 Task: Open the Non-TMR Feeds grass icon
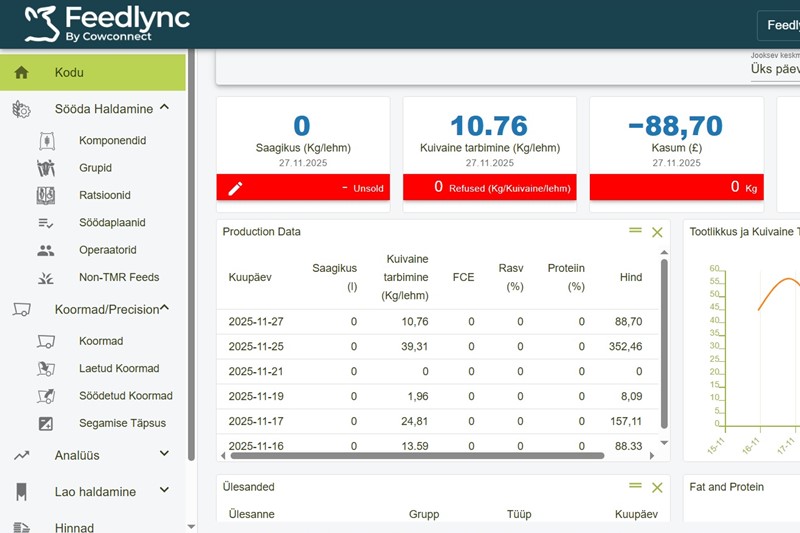(x=46, y=277)
